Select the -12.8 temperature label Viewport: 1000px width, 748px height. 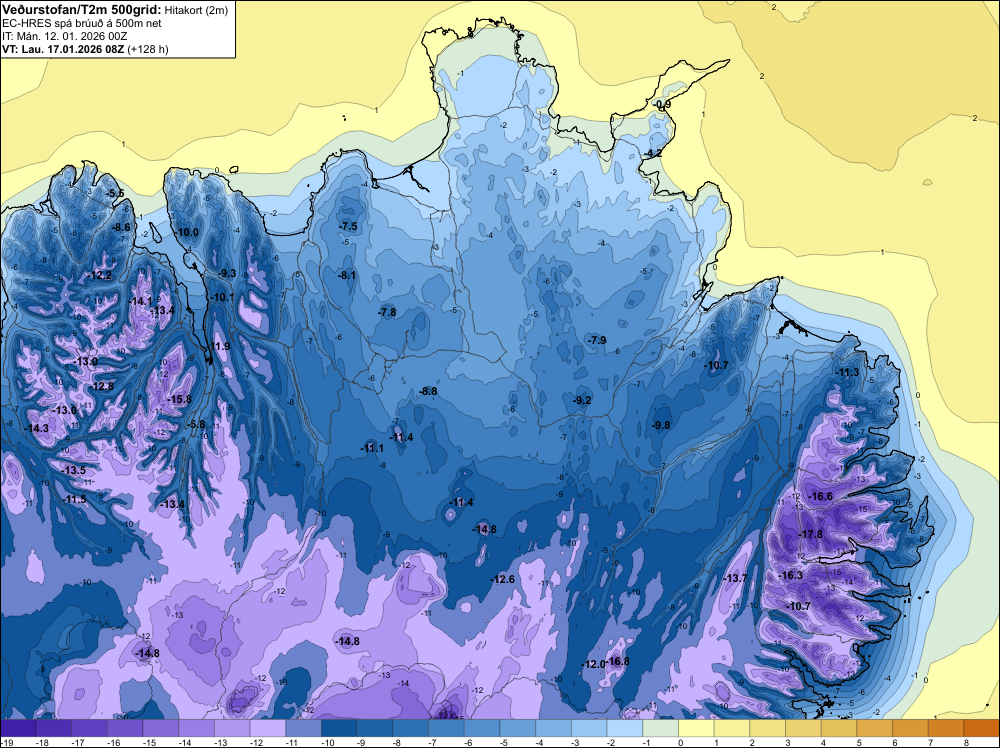tap(101, 386)
